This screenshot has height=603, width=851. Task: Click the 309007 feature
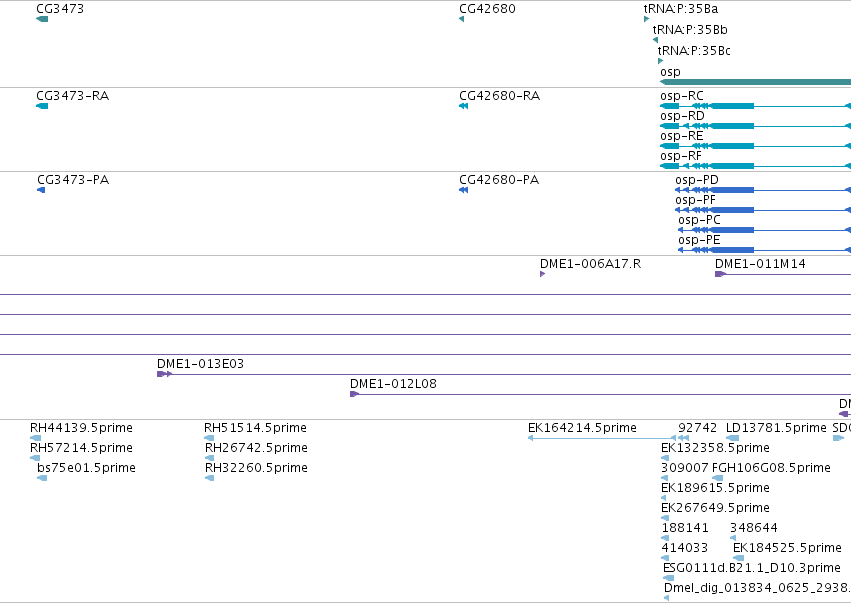[x=665, y=478]
